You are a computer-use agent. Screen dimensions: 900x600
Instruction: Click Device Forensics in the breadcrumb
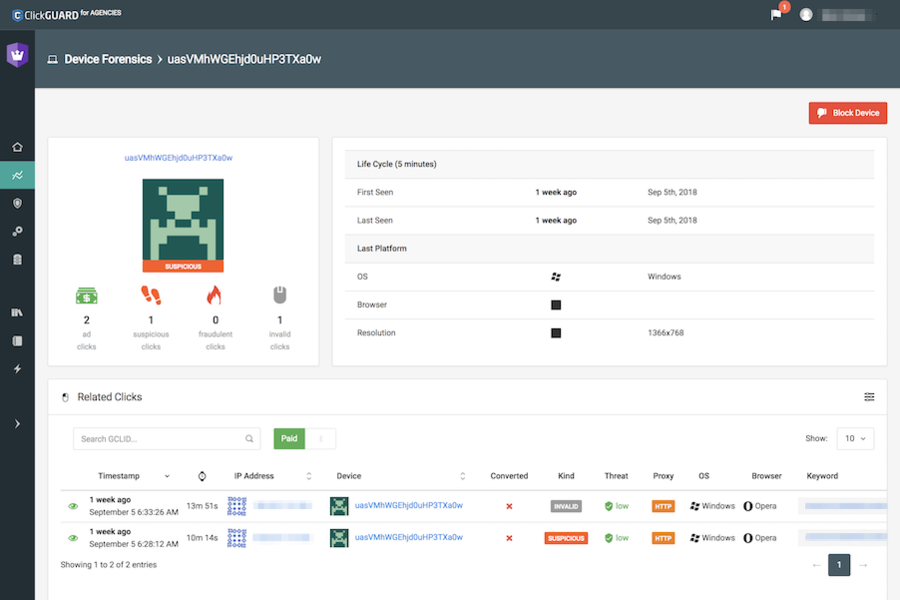coord(107,59)
